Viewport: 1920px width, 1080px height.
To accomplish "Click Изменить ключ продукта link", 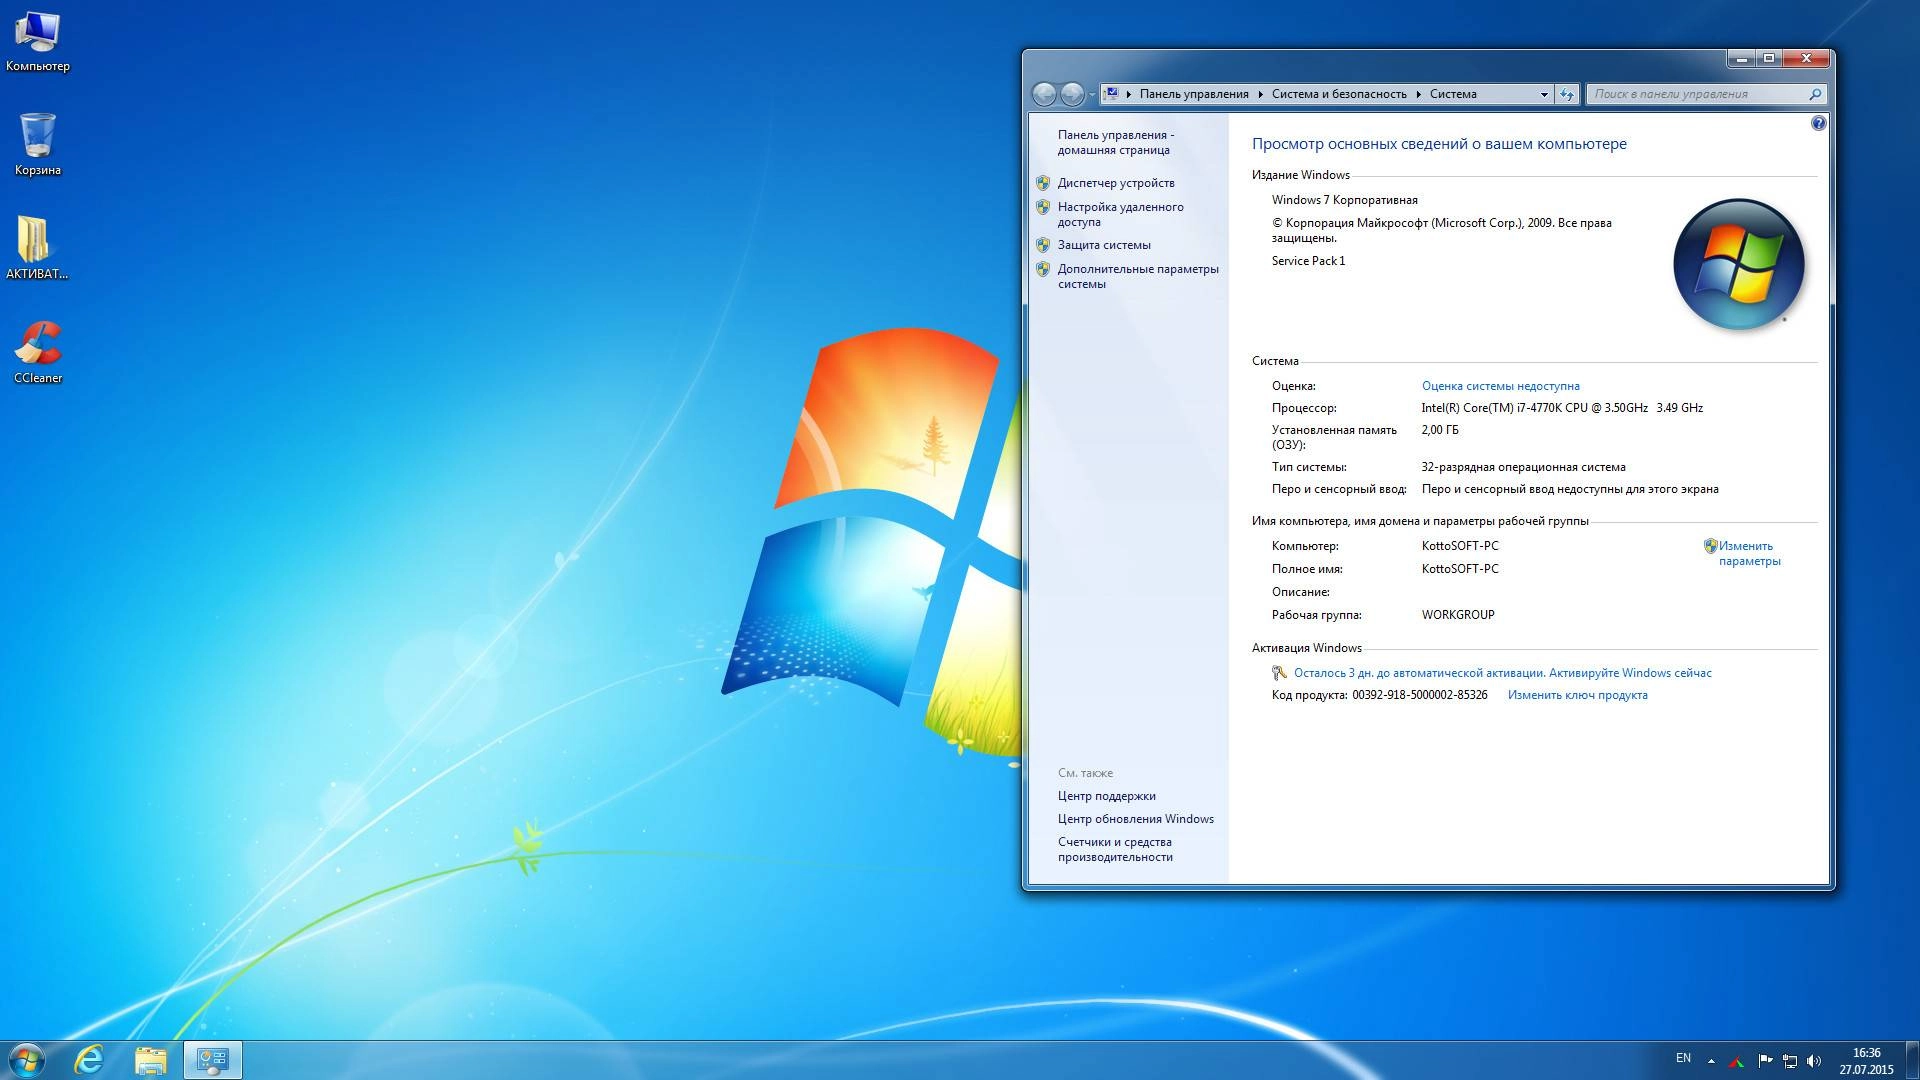I will (1577, 695).
